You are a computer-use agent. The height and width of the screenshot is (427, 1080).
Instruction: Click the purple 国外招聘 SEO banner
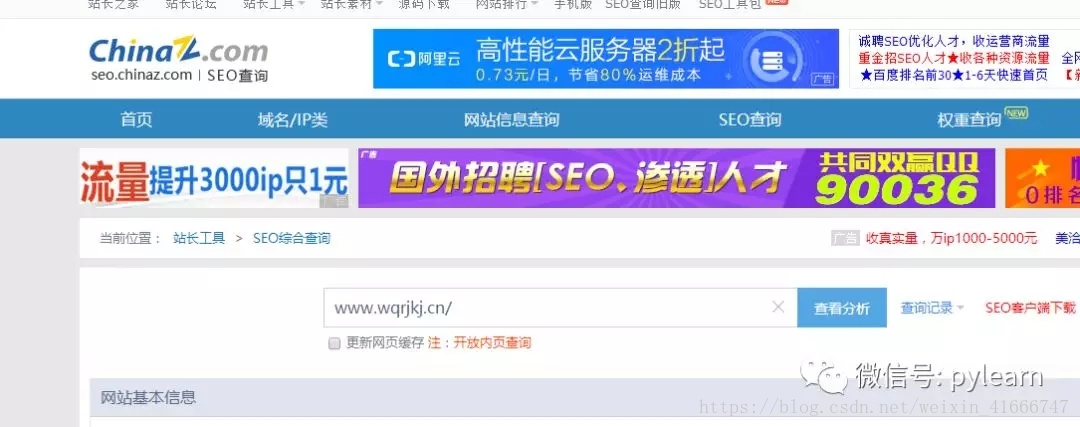(676, 178)
